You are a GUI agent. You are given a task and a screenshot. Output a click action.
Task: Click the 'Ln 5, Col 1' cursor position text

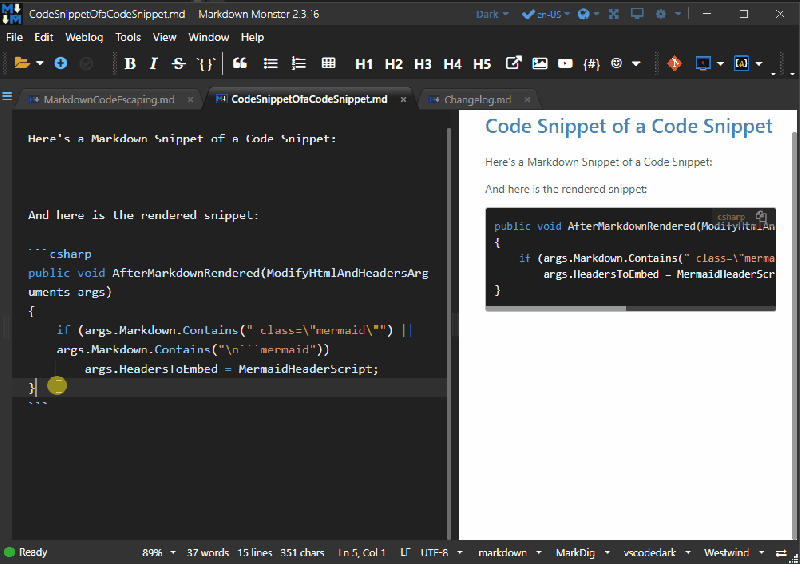click(362, 553)
